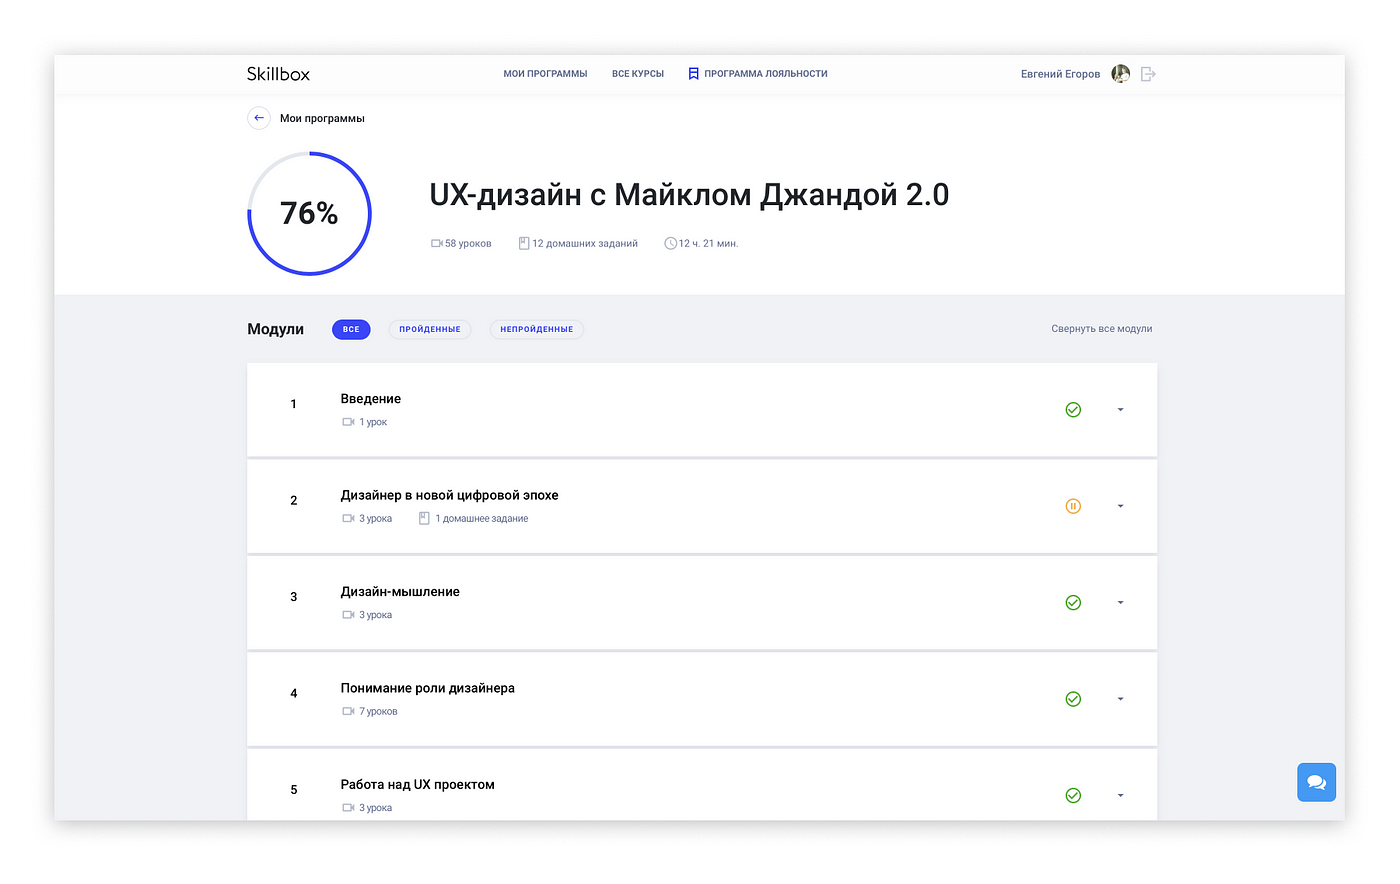1400x884 pixels.
Task: Click the 76% progress ring
Action: (309, 213)
